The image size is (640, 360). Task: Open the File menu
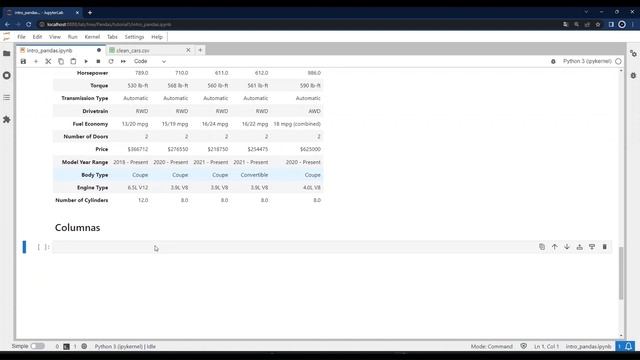(x=21, y=37)
